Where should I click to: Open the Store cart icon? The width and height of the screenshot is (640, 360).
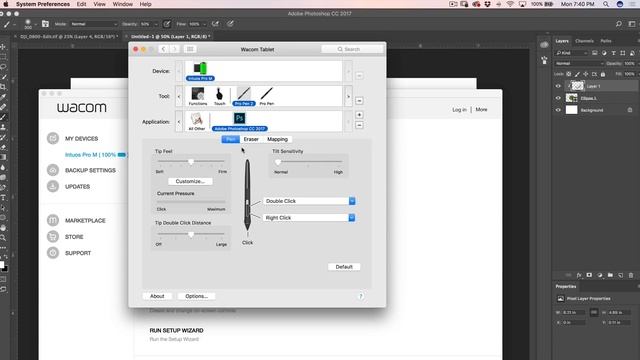tap(53, 236)
